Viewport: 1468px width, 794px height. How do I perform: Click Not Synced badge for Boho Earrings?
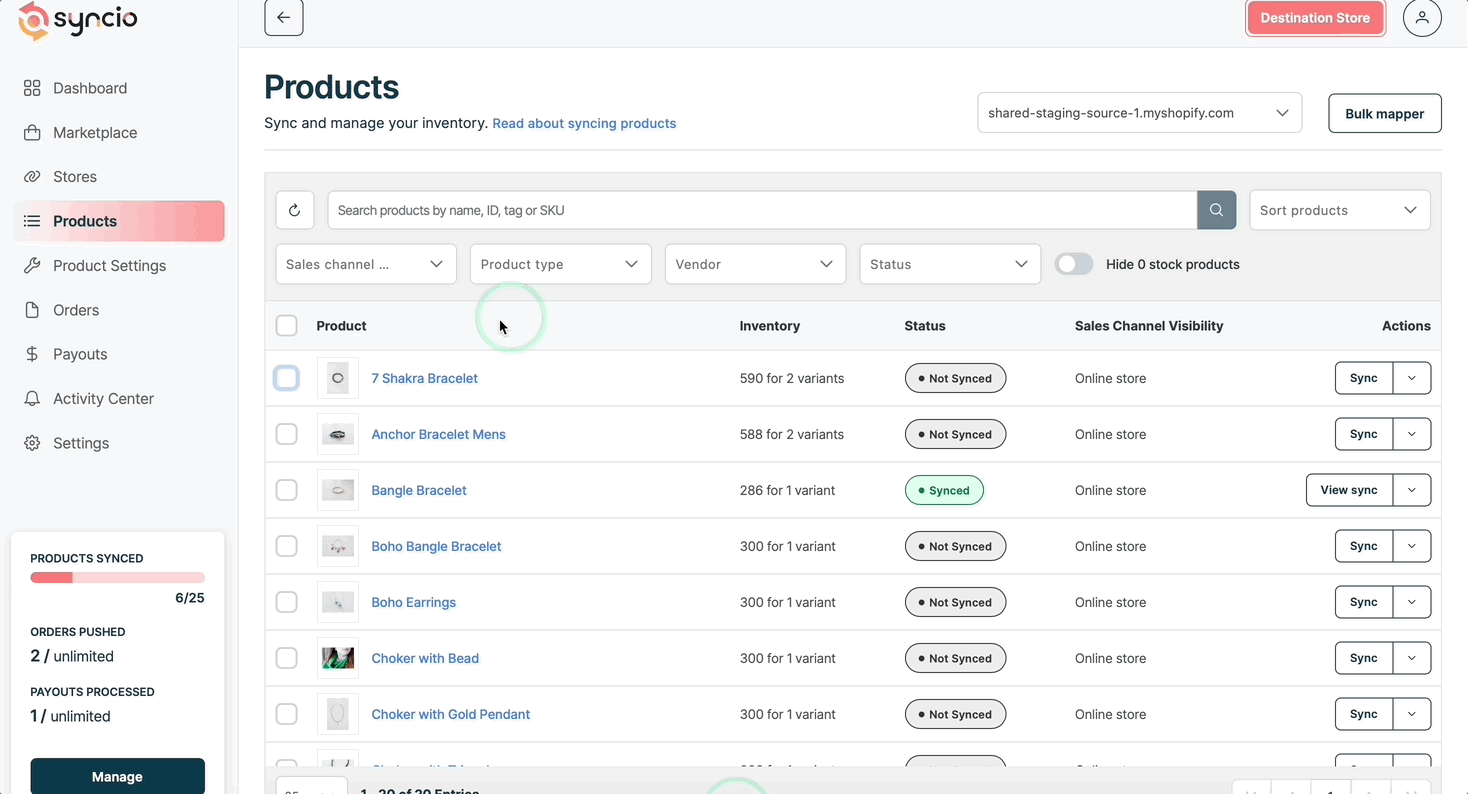point(955,602)
